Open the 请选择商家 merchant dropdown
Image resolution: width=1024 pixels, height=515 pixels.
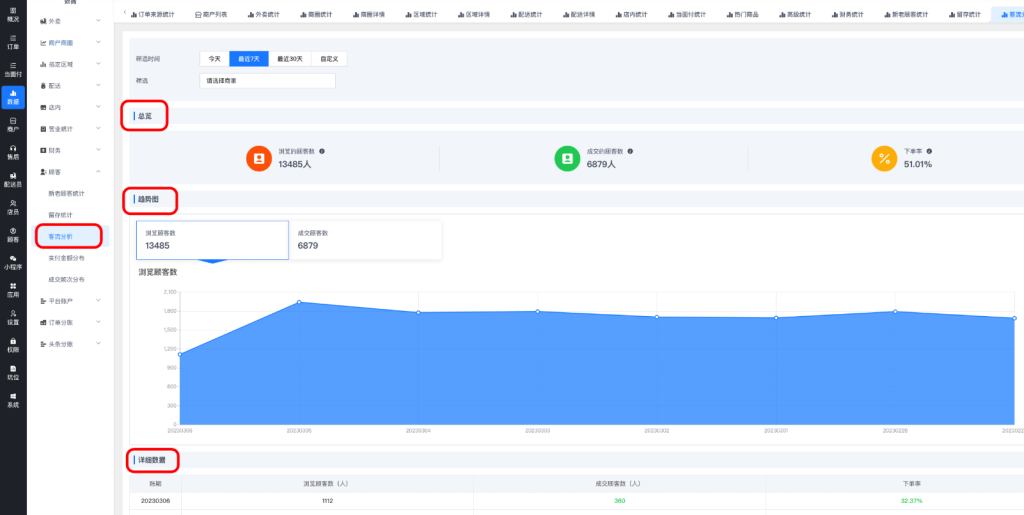[267, 81]
